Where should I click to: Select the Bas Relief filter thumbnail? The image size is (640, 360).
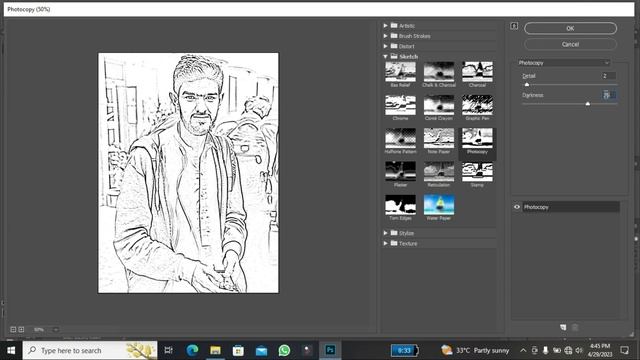pyautogui.click(x=400, y=72)
